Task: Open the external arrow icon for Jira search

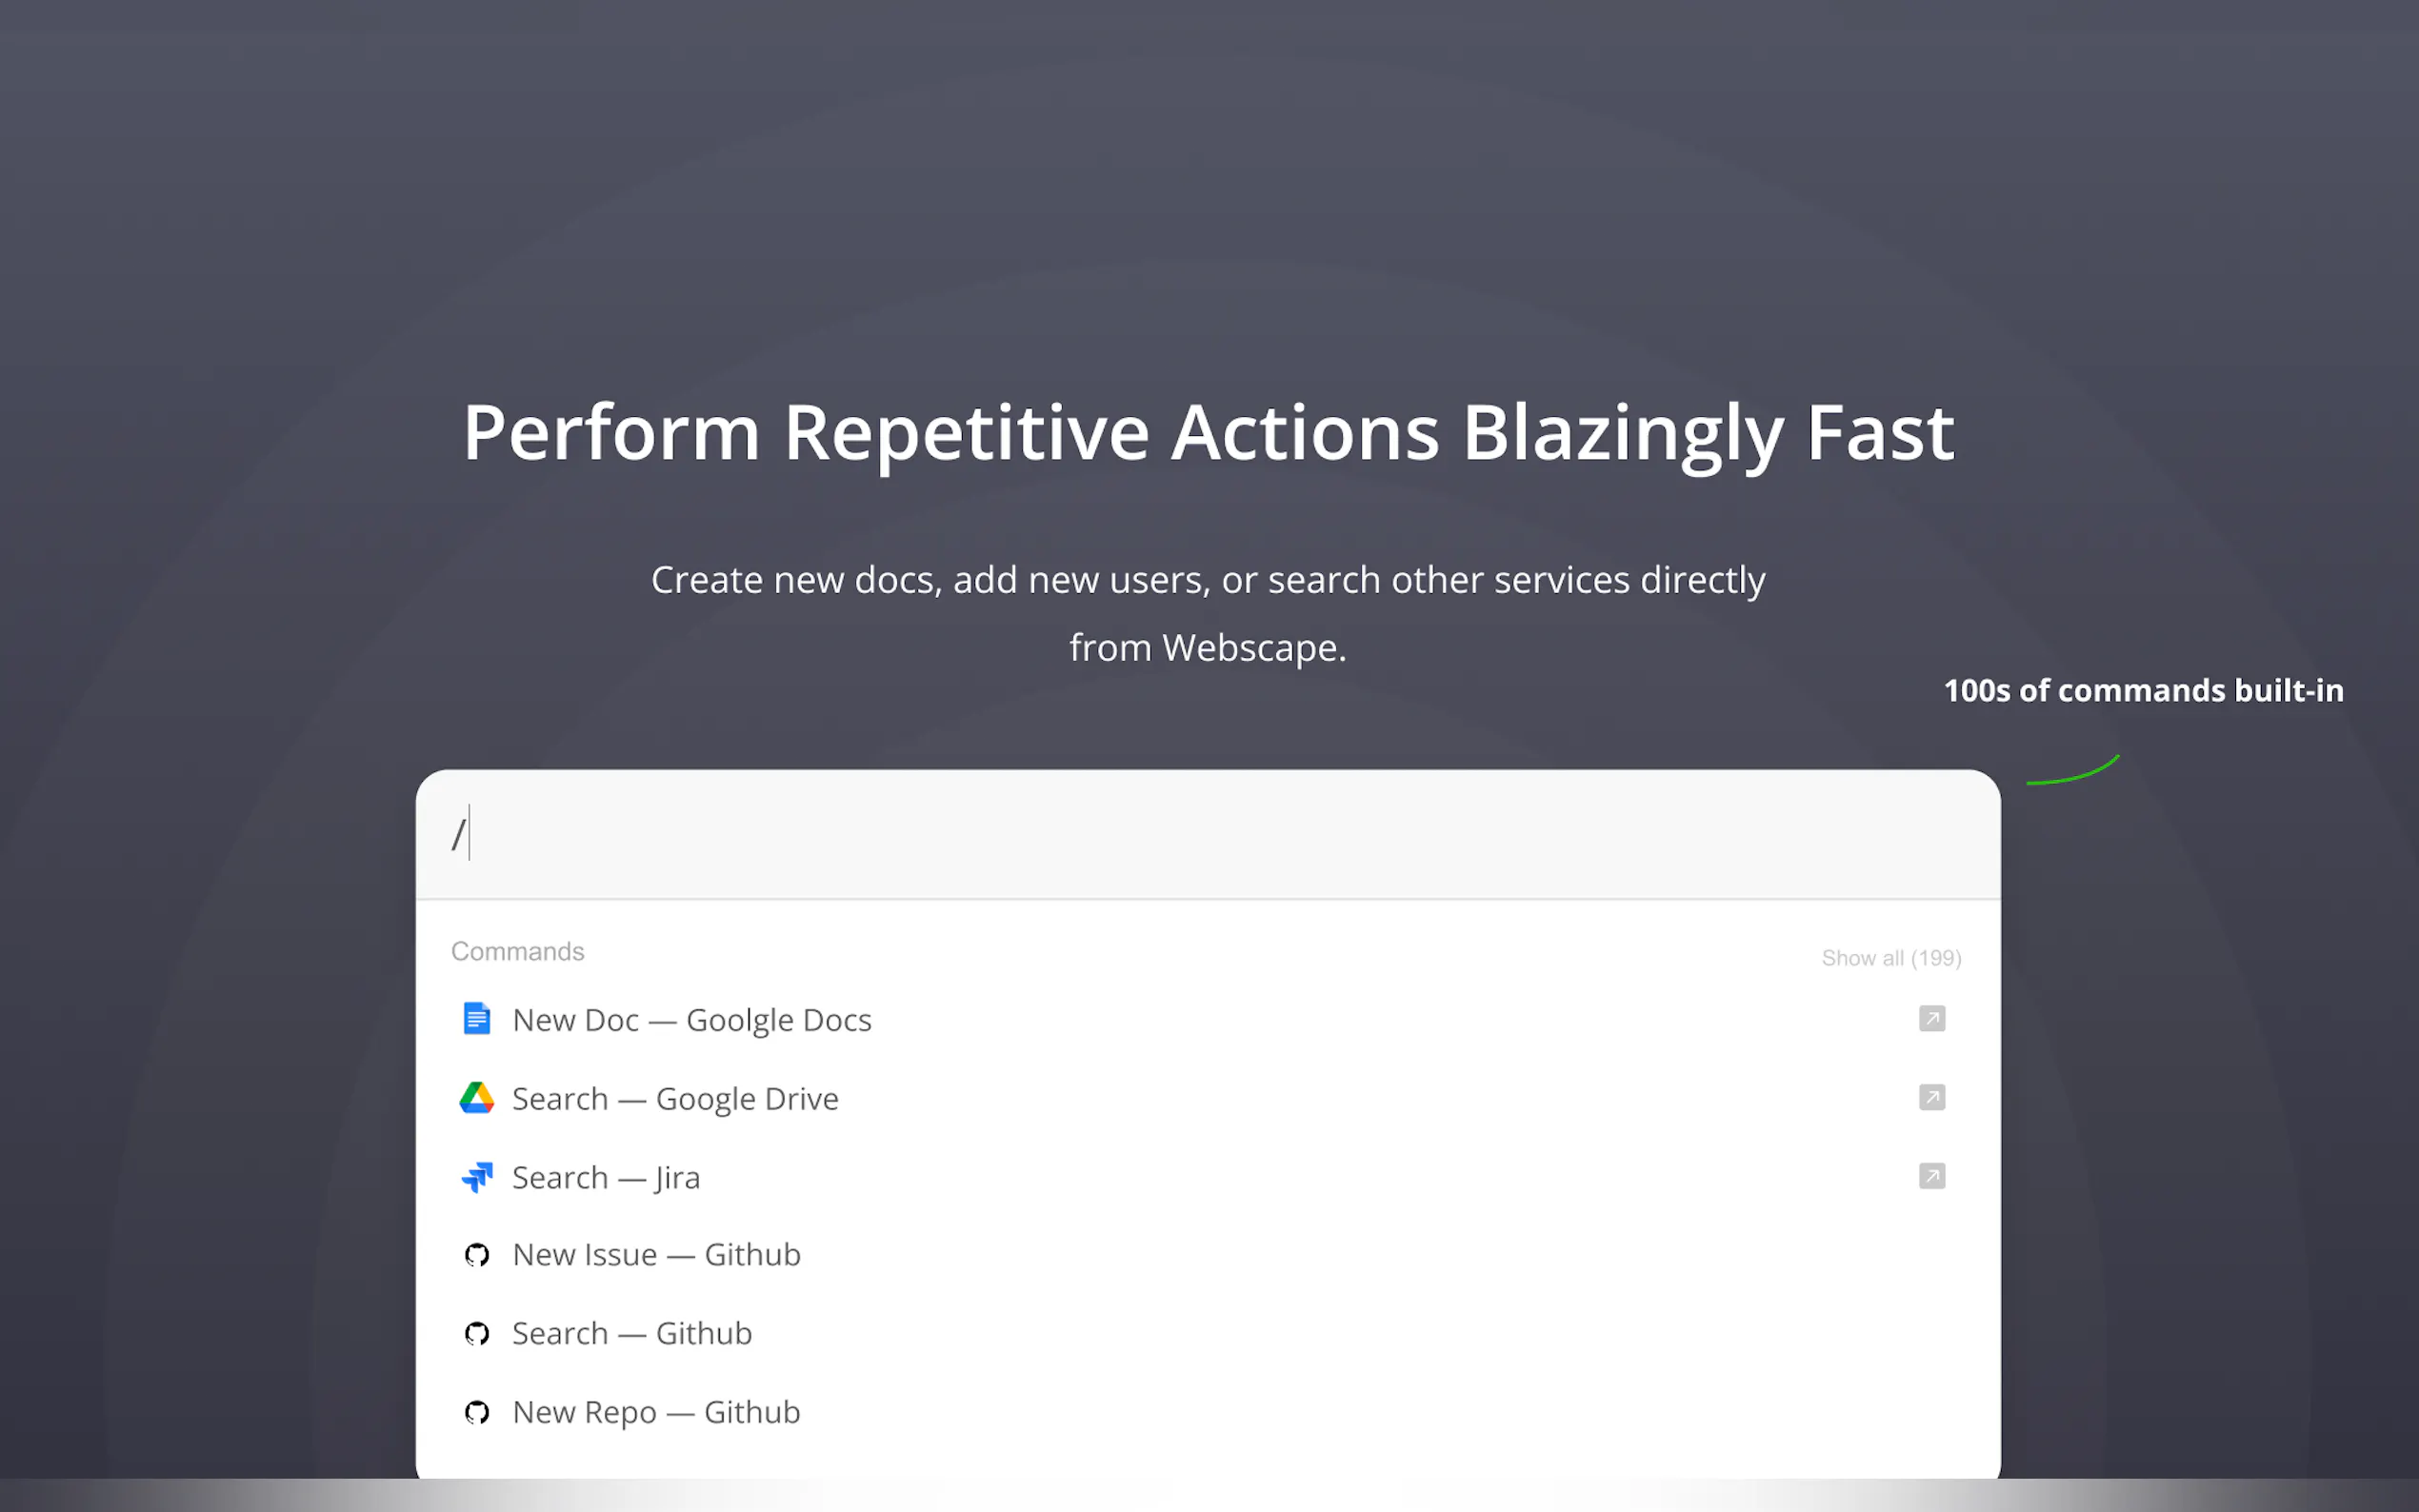Action: (1931, 1177)
